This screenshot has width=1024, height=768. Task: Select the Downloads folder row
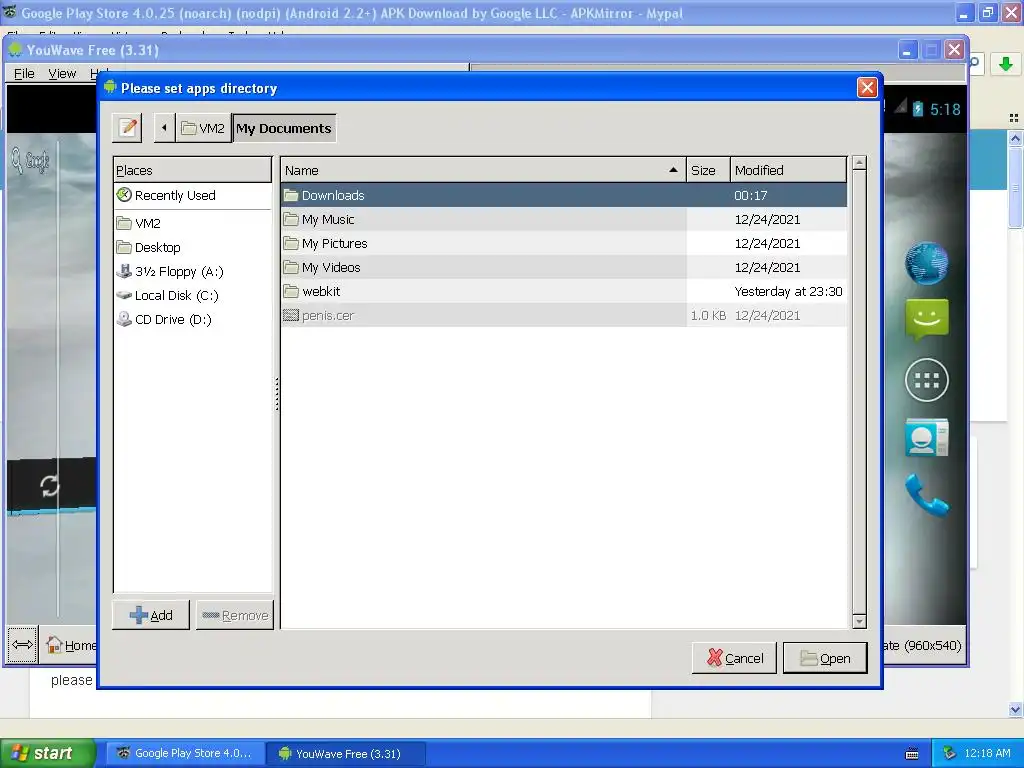pos(564,195)
